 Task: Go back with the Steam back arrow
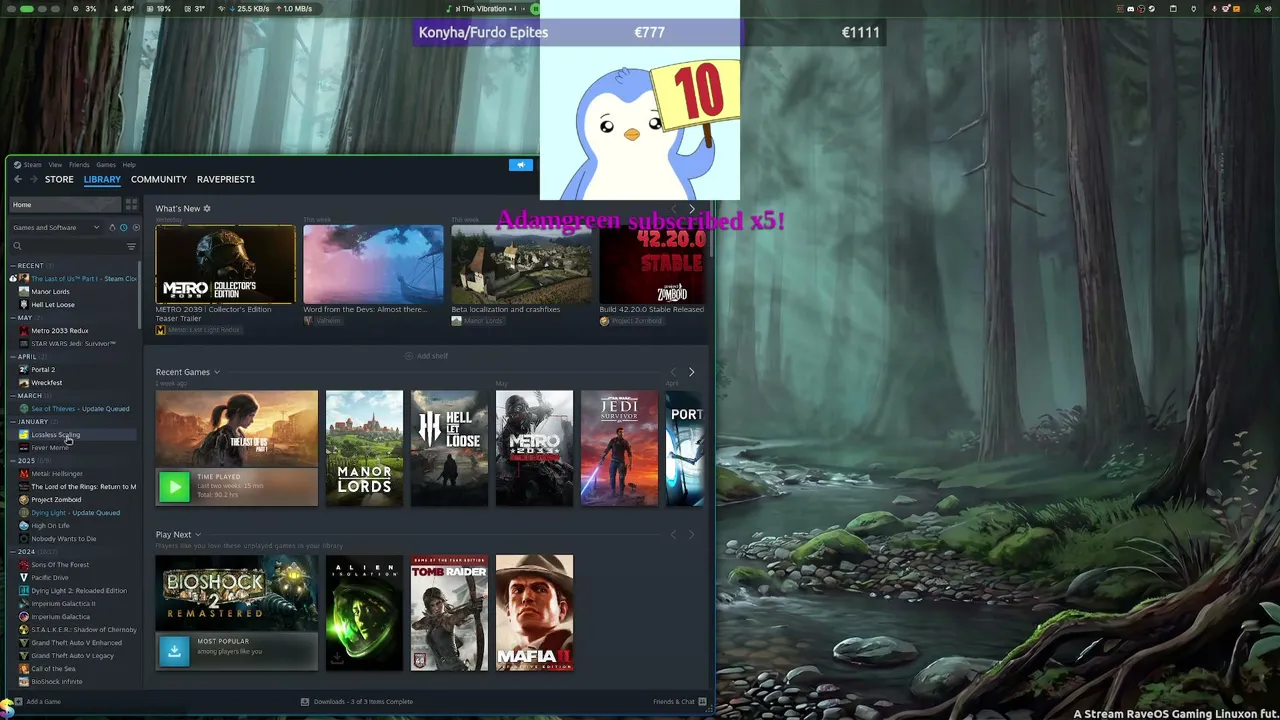pyautogui.click(x=18, y=179)
